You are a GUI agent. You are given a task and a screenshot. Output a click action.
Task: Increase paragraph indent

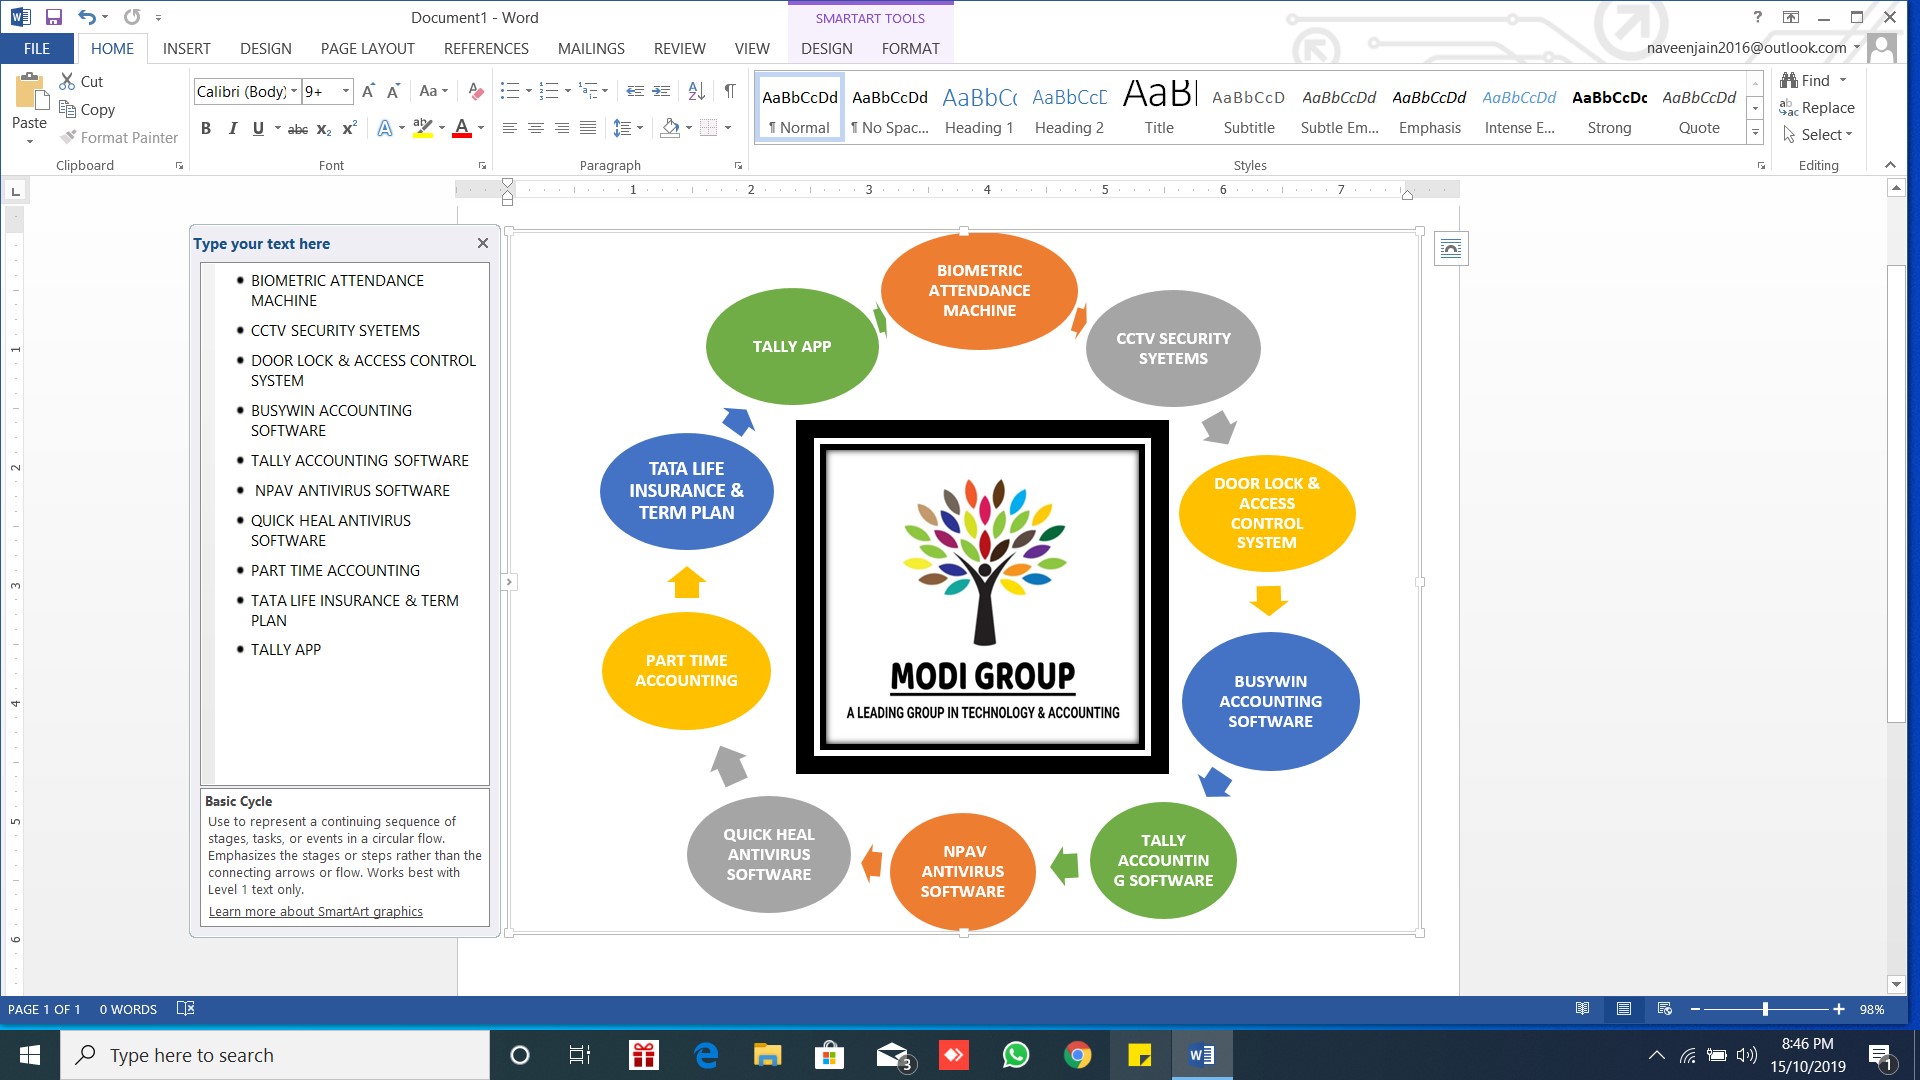click(x=661, y=91)
